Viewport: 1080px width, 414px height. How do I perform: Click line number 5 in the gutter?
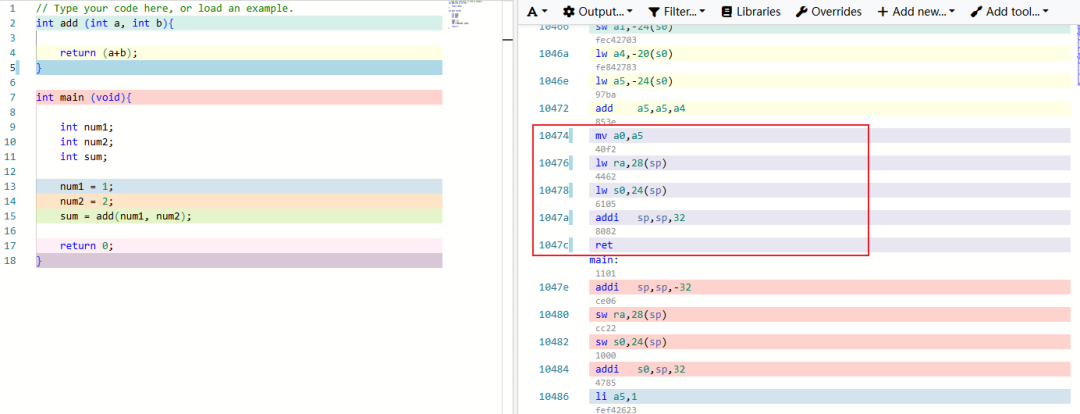click(12, 68)
